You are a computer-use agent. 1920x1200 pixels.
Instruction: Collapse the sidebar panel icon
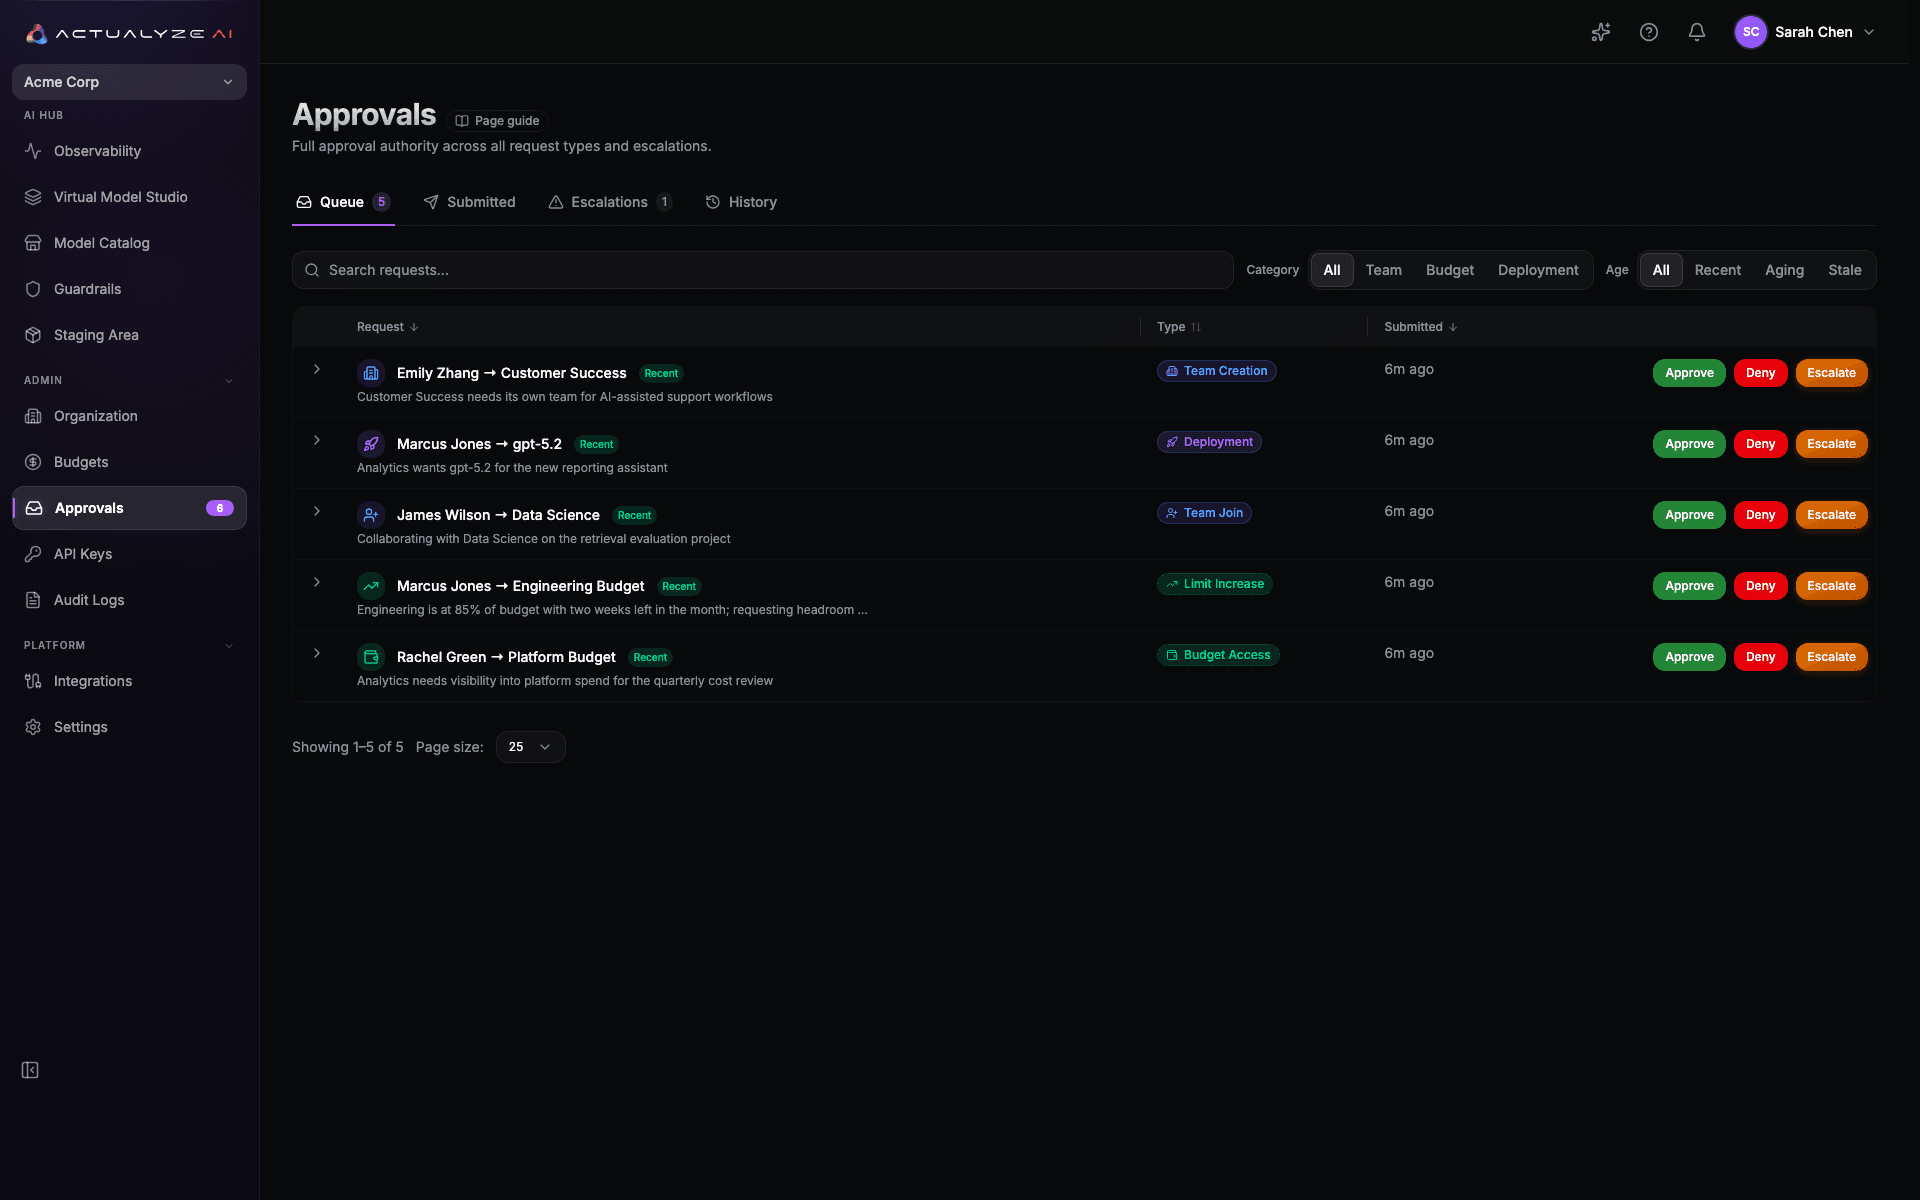pyautogui.click(x=30, y=1070)
